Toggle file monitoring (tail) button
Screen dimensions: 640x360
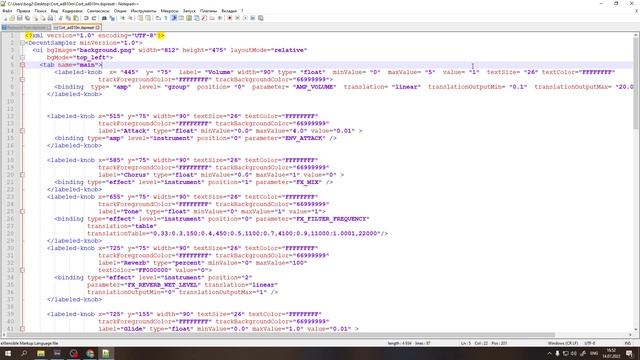click(x=220, y=18)
